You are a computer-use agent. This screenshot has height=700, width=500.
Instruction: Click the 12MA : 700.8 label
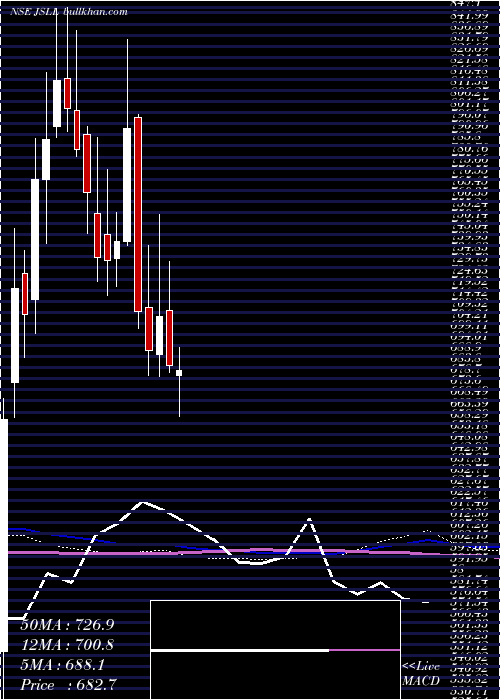click(x=67, y=645)
